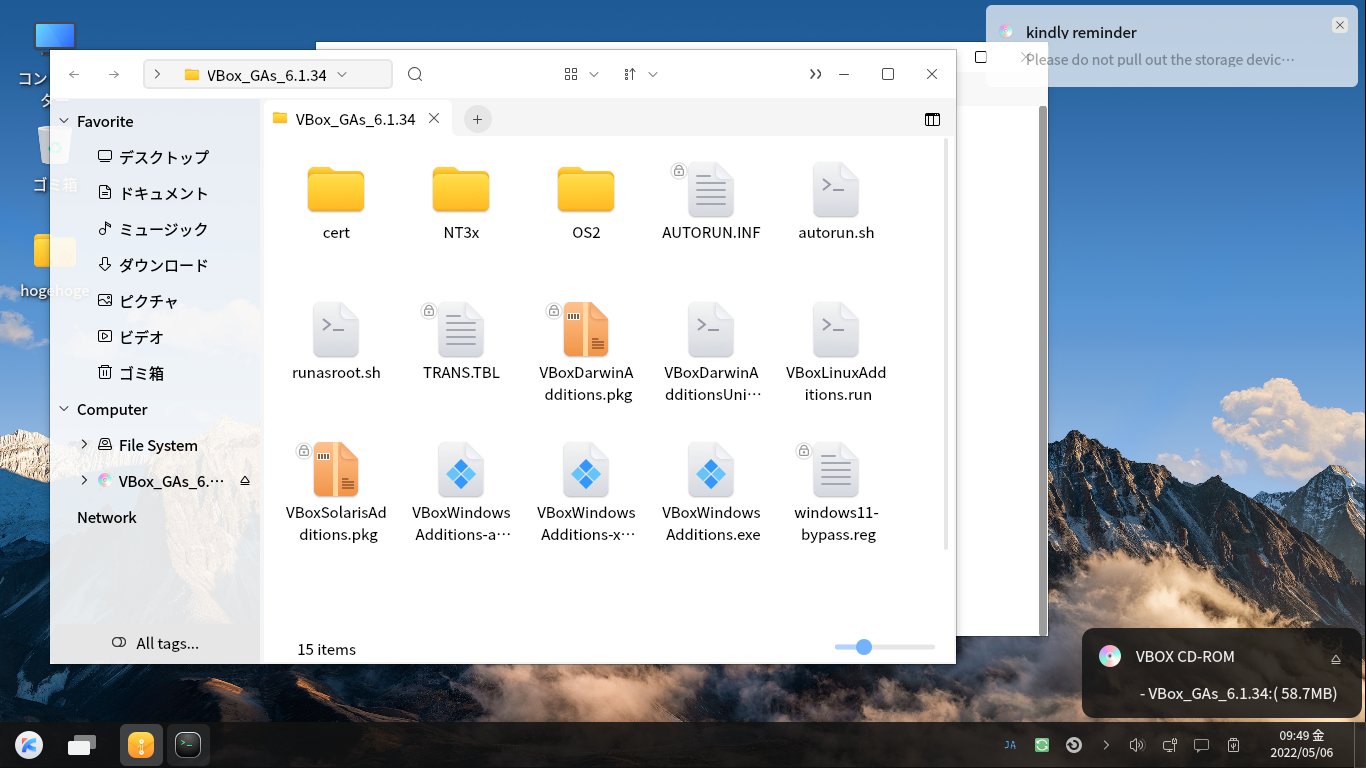Eject the VBOX CD-ROM in popup
This screenshot has width=1366, height=768.
pyautogui.click(x=1336, y=659)
